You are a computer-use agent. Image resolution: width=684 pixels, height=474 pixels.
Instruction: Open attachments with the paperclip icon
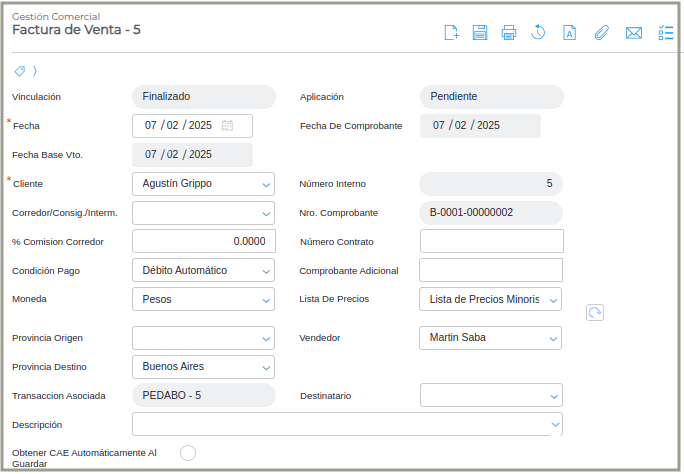point(601,33)
